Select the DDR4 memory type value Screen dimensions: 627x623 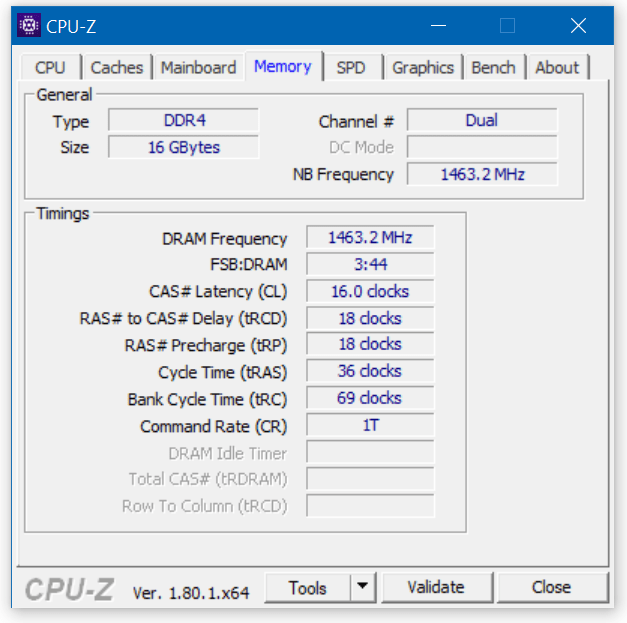tap(184, 120)
